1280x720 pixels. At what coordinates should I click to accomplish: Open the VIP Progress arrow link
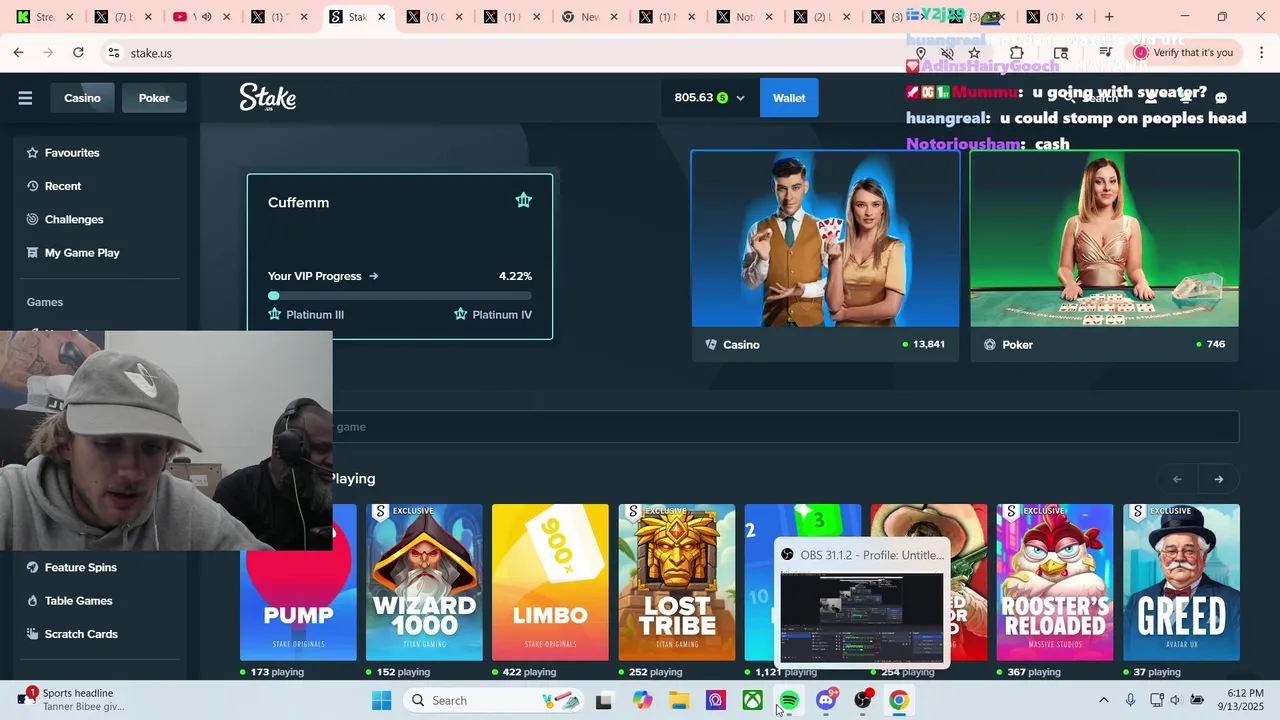[373, 276]
